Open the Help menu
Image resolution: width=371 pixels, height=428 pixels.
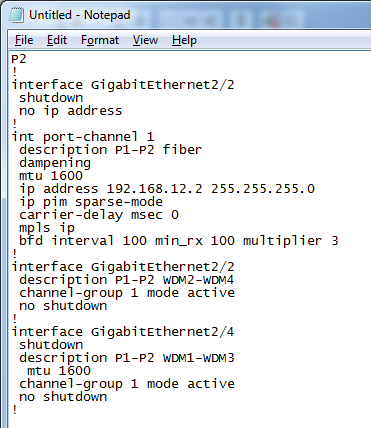point(184,40)
